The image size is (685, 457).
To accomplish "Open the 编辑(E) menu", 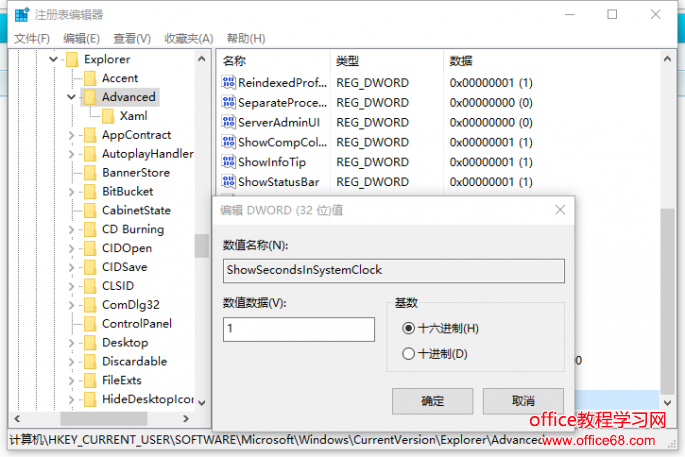I will [x=81, y=38].
